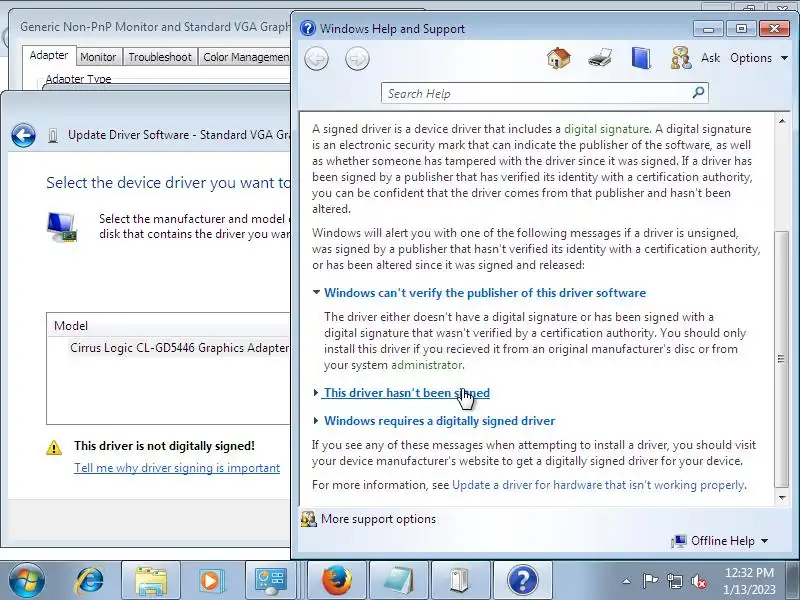Open the Windows Start menu
The height and width of the screenshot is (600, 800).
(x=26, y=581)
